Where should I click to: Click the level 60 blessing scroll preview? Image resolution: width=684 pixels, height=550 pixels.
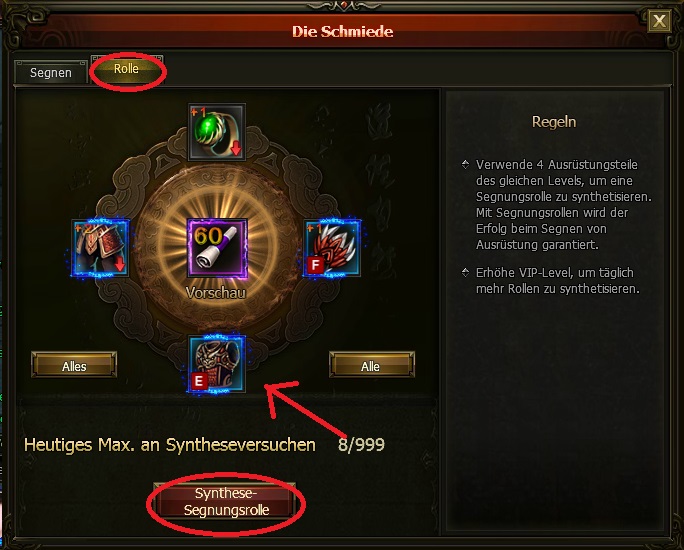[217, 248]
